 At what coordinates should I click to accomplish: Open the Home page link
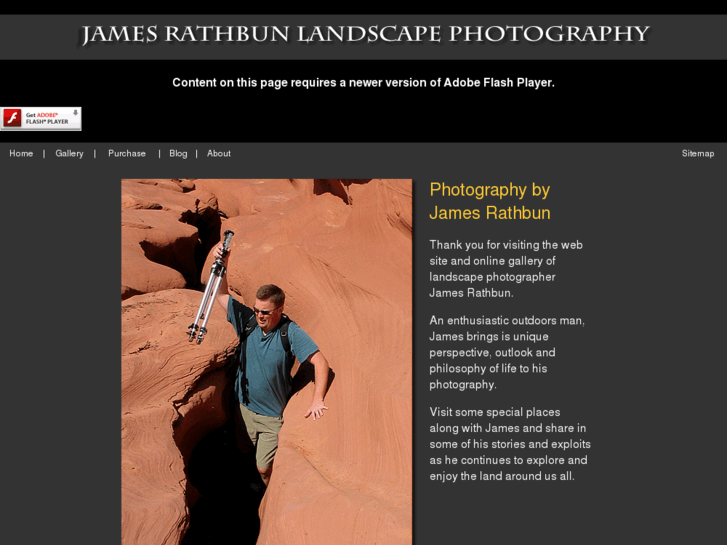pyautogui.click(x=21, y=154)
